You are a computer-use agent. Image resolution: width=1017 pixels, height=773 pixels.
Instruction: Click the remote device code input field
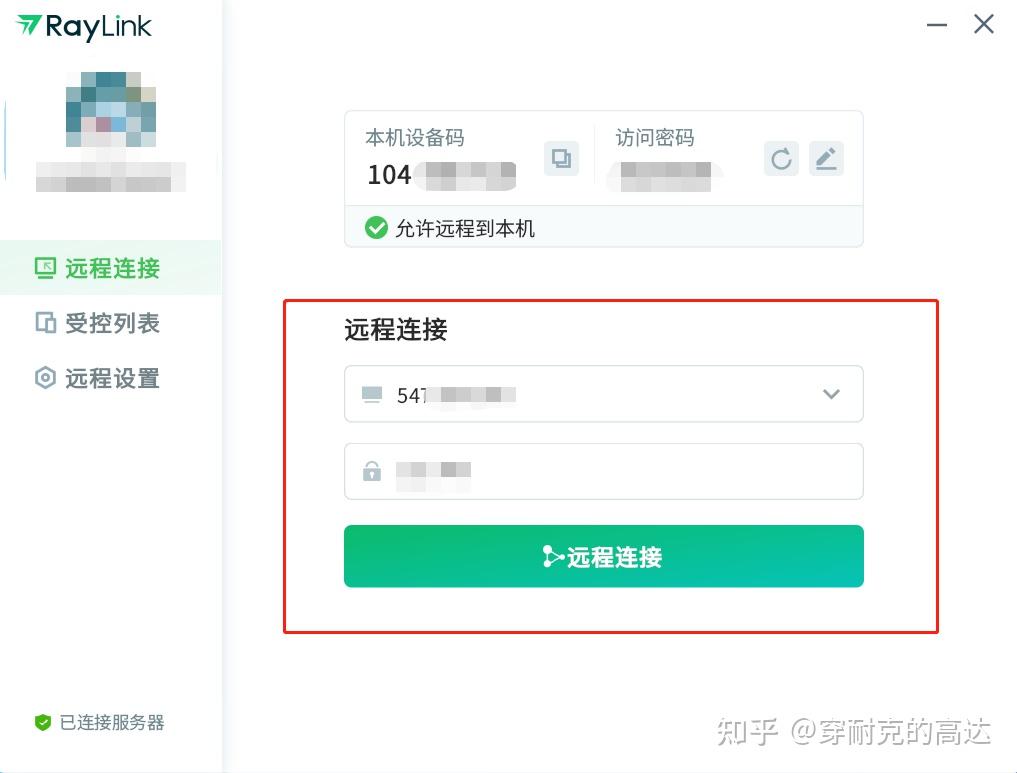click(600, 394)
